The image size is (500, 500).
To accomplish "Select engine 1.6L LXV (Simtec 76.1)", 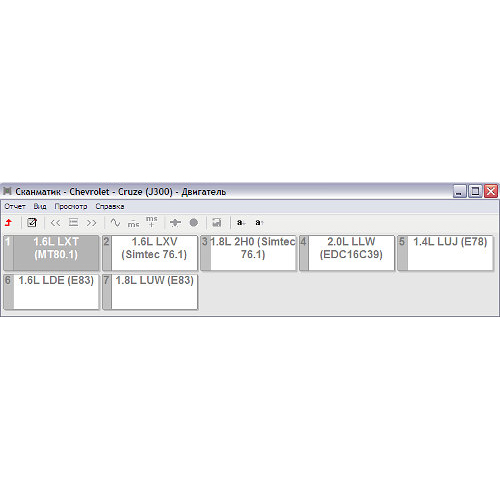I will pos(150,253).
